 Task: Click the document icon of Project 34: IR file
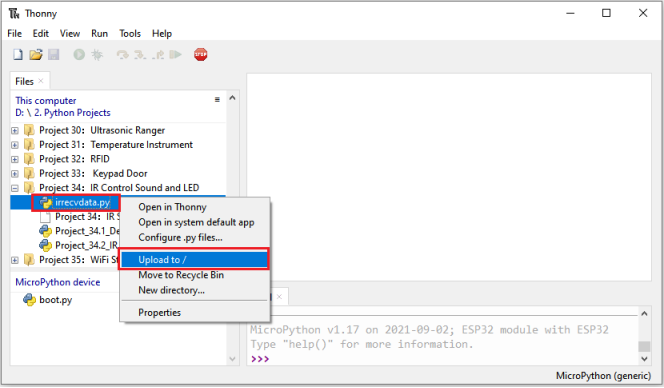[x=45, y=217]
